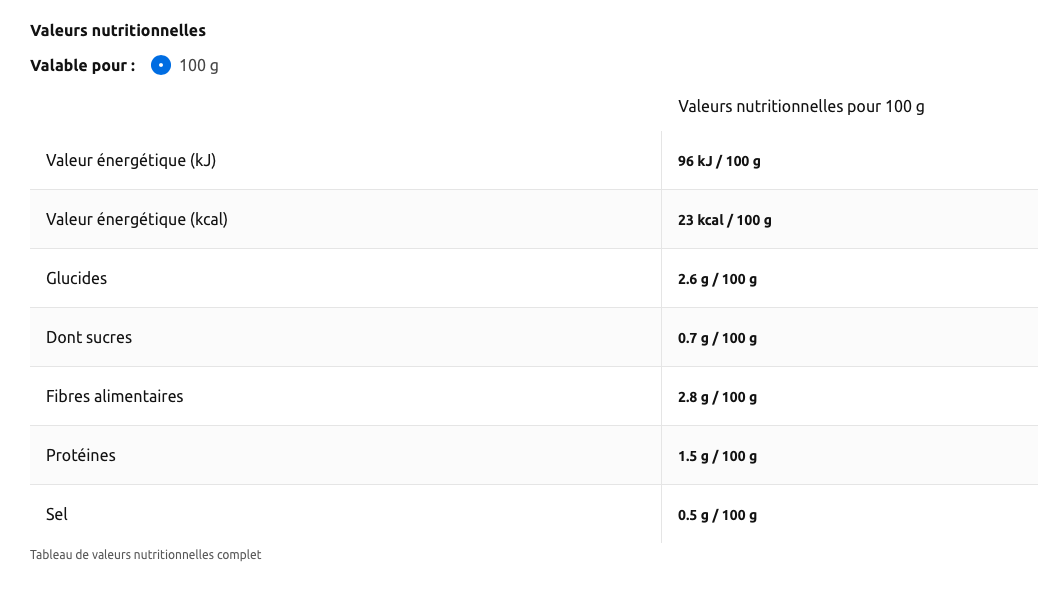Viewport: 1038px width, 599px height.
Task: Select the glucides value "2.6 g / 100 g"
Action: pos(717,279)
